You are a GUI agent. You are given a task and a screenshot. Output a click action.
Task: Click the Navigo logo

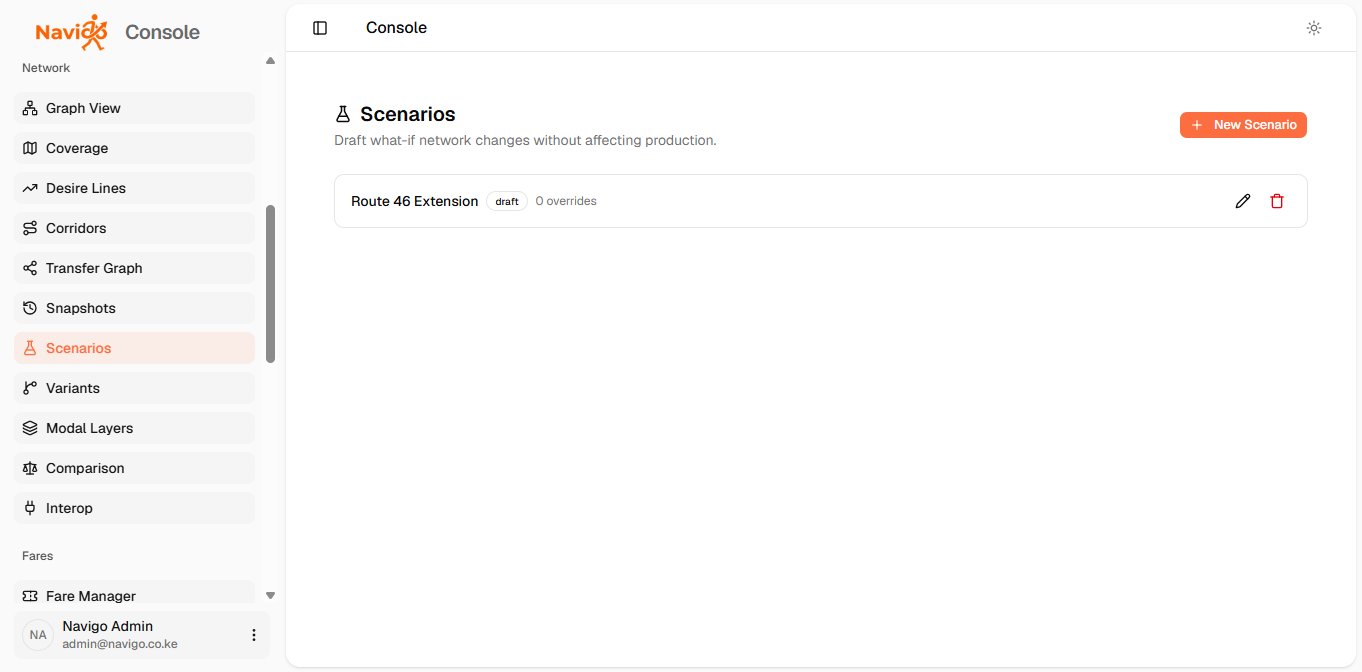[72, 32]
